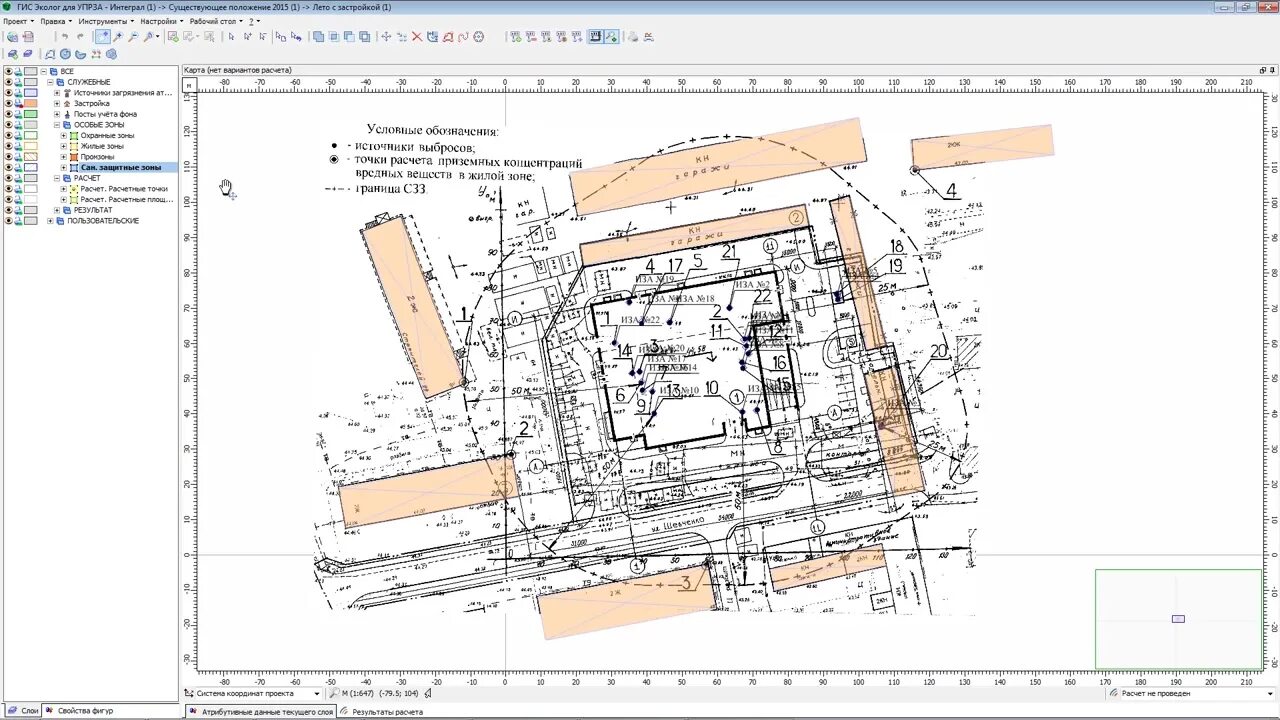Click the overview mini-map at bottom right
This screenshot has height=720, width=1280.
point(1178,619)
